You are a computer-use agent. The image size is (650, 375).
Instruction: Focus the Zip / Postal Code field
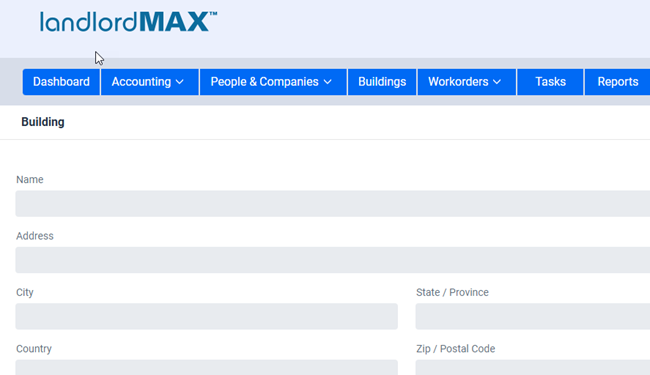[x=533, y=368]
